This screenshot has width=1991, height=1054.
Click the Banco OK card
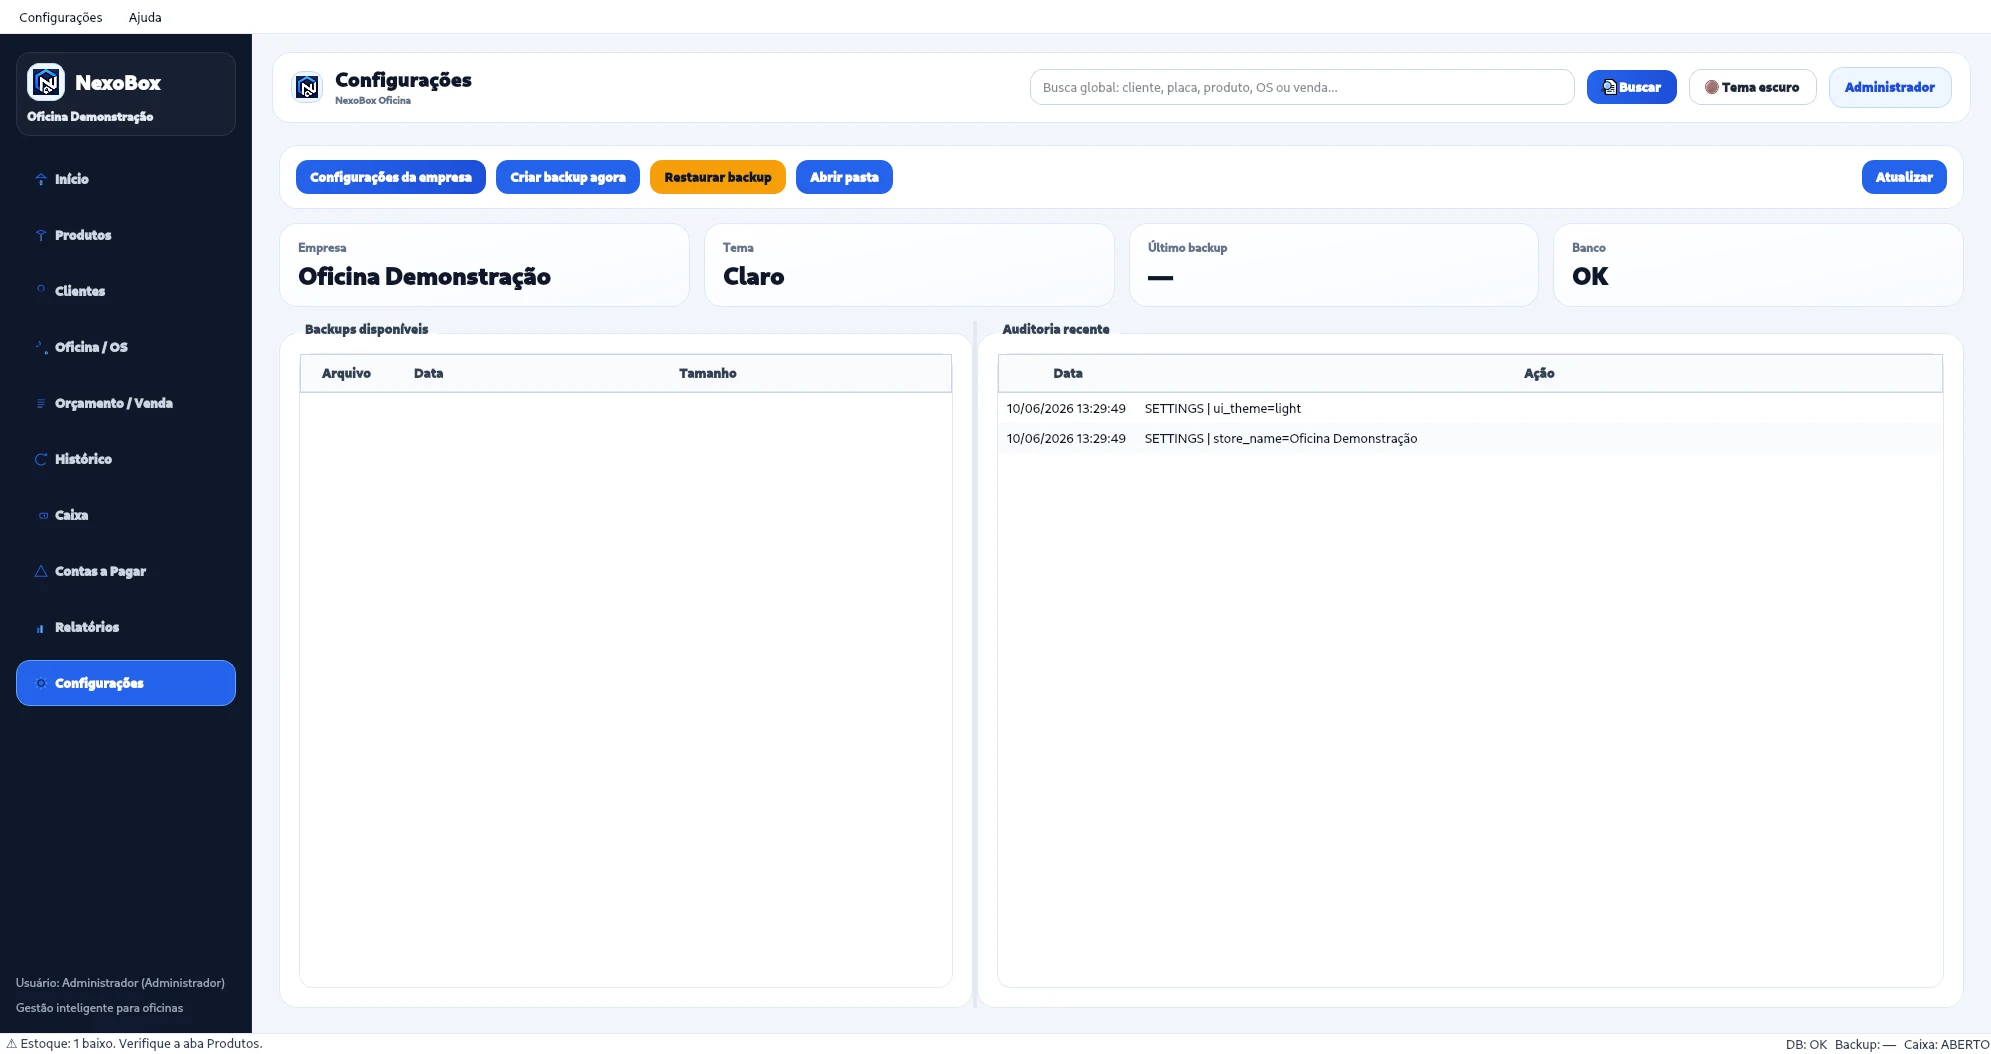point(1758,265)
